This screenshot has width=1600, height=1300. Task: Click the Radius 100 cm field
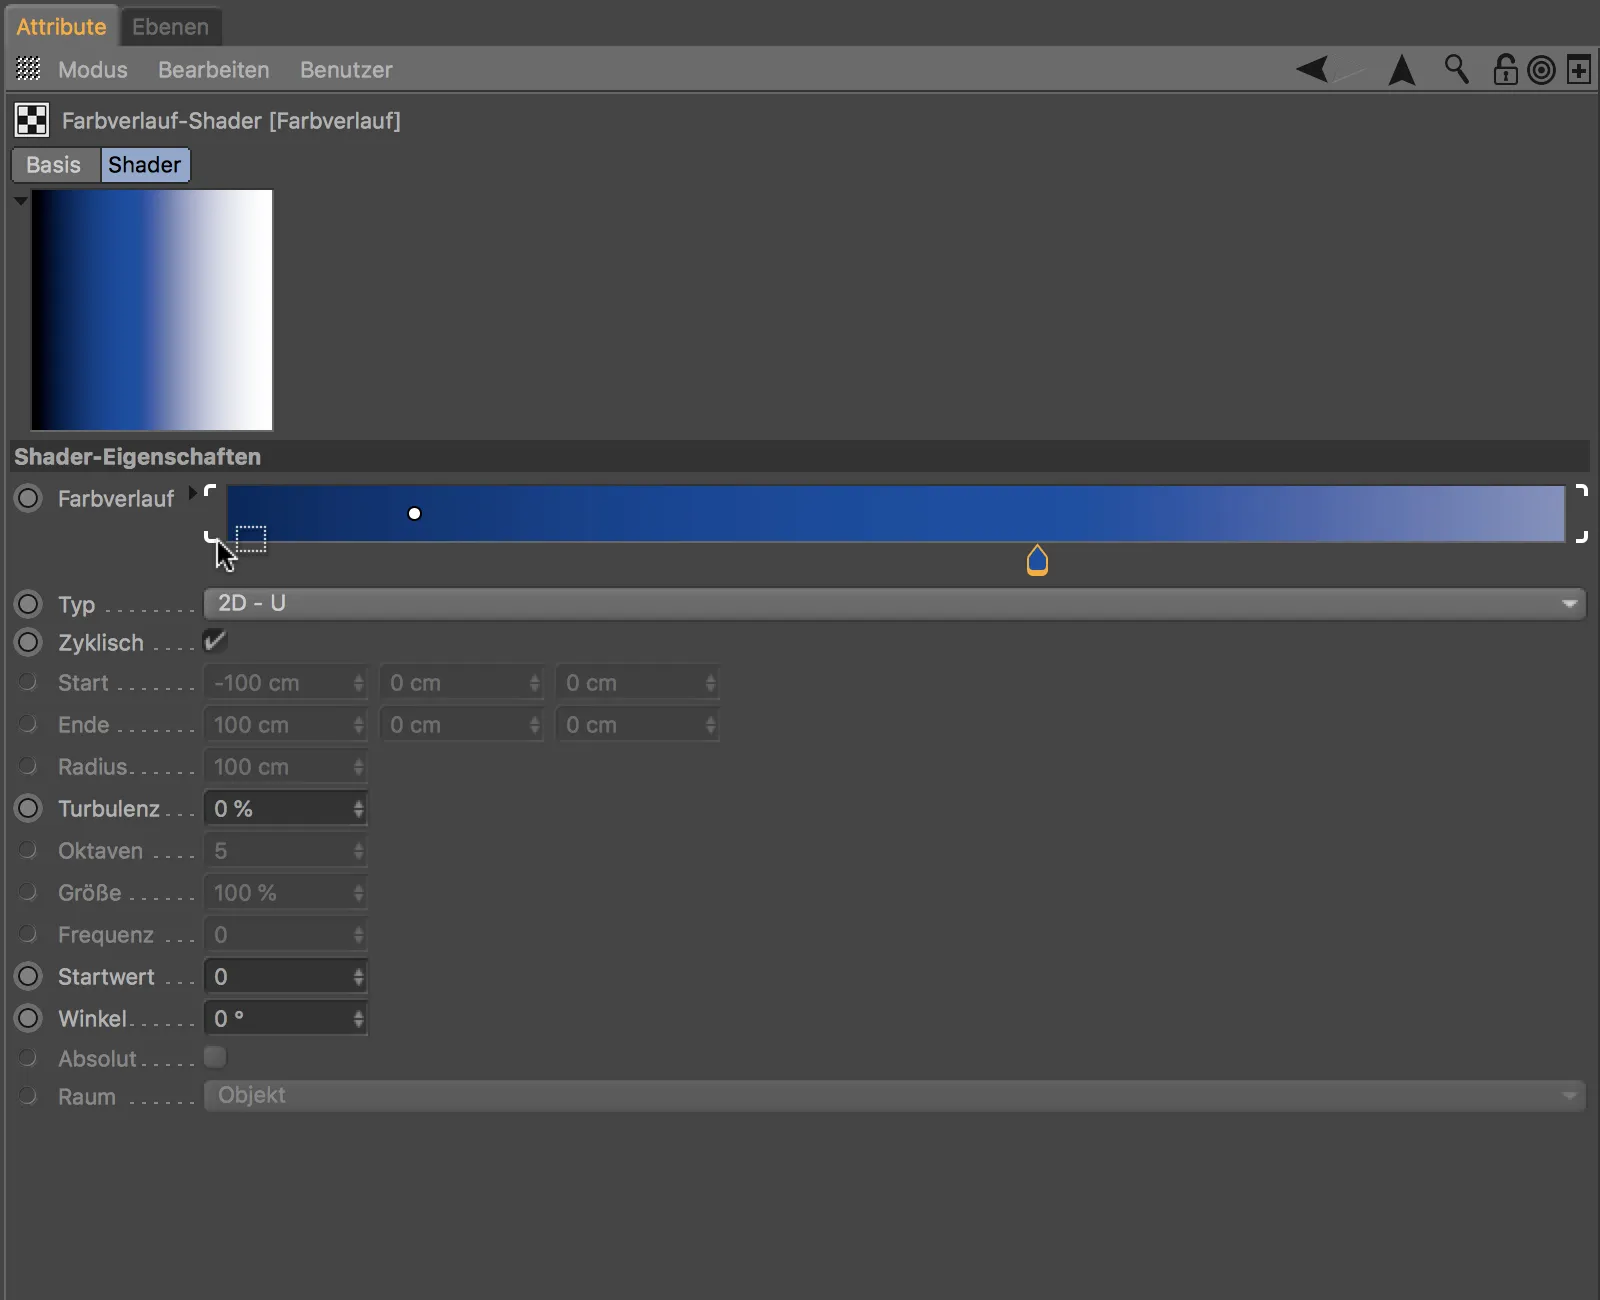coord(286,767)
